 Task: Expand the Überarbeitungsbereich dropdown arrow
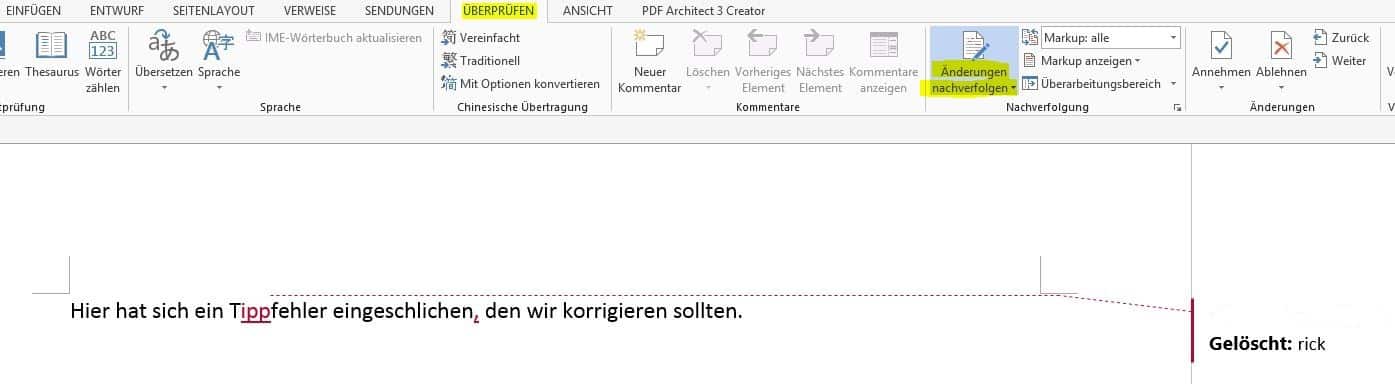(1174, 84)
